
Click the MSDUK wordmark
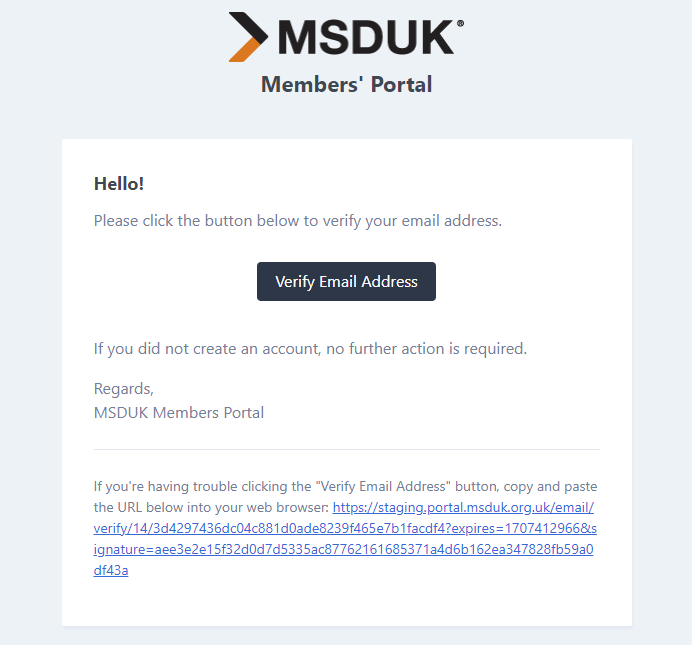[x=366, y=37]
